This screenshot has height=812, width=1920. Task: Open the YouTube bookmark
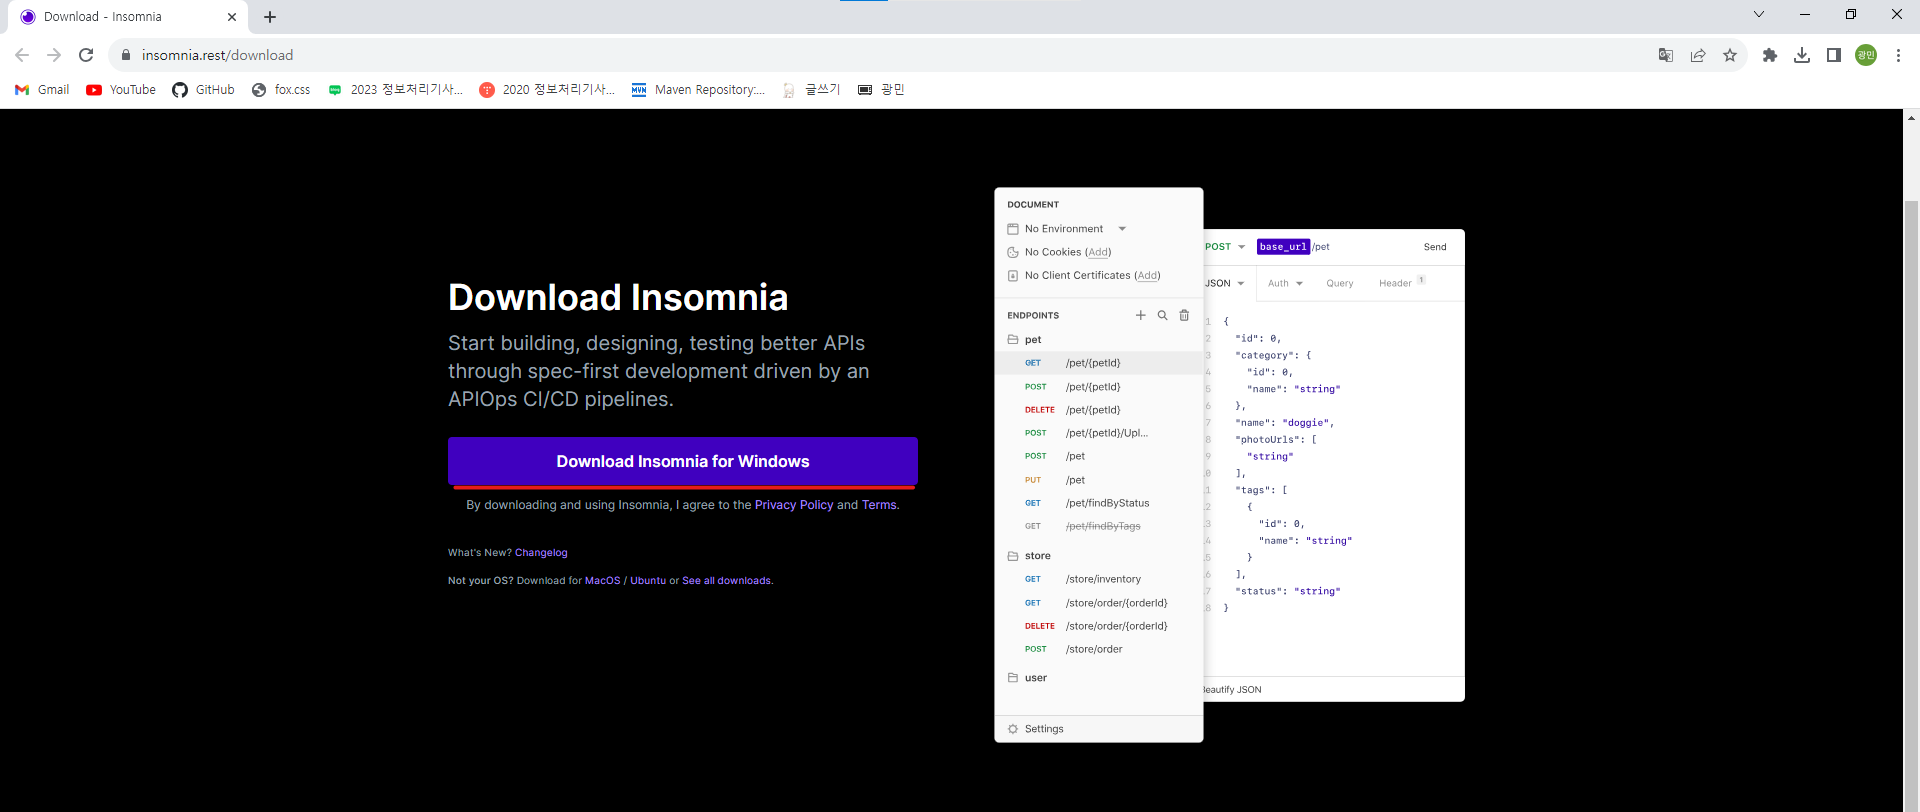(121, 90)
